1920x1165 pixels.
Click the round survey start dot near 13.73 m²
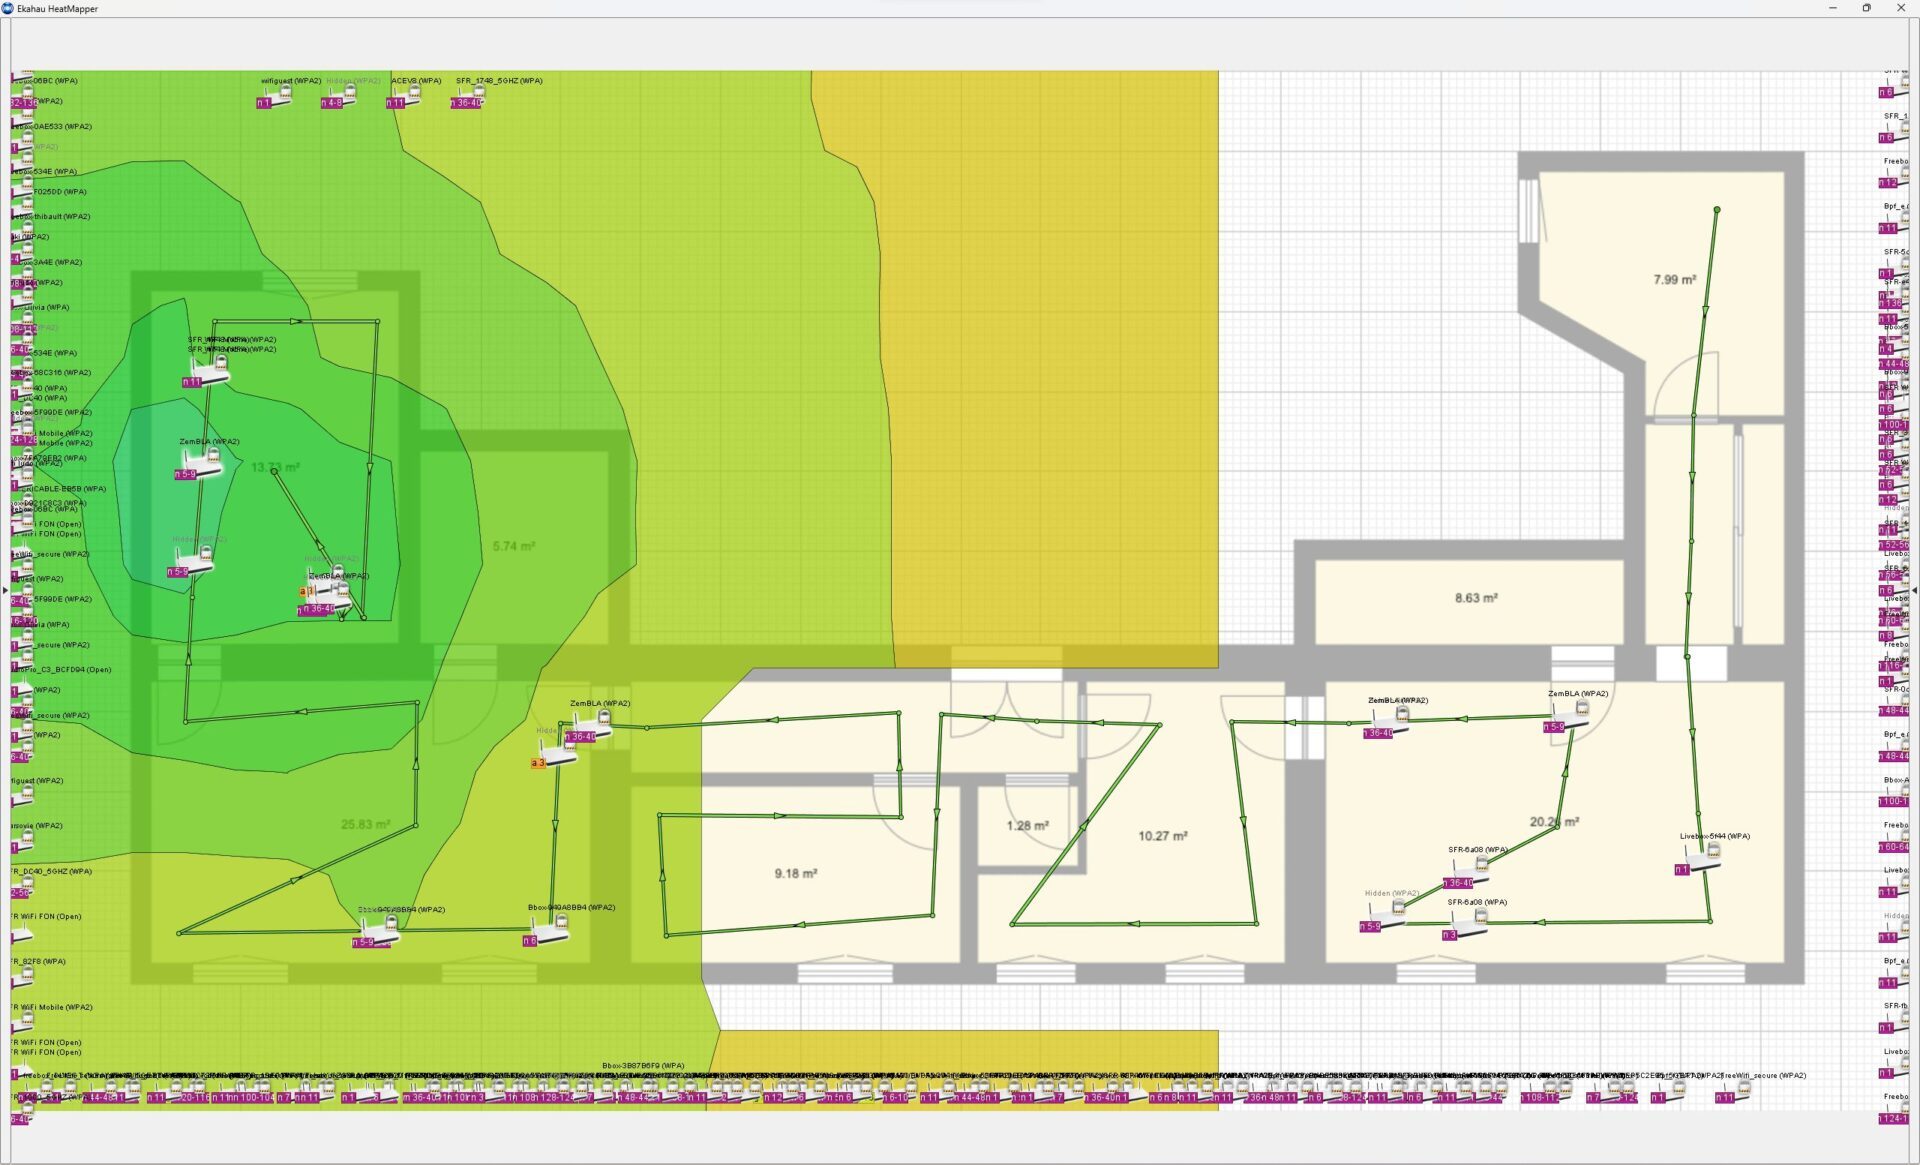(x=274, y=471)
